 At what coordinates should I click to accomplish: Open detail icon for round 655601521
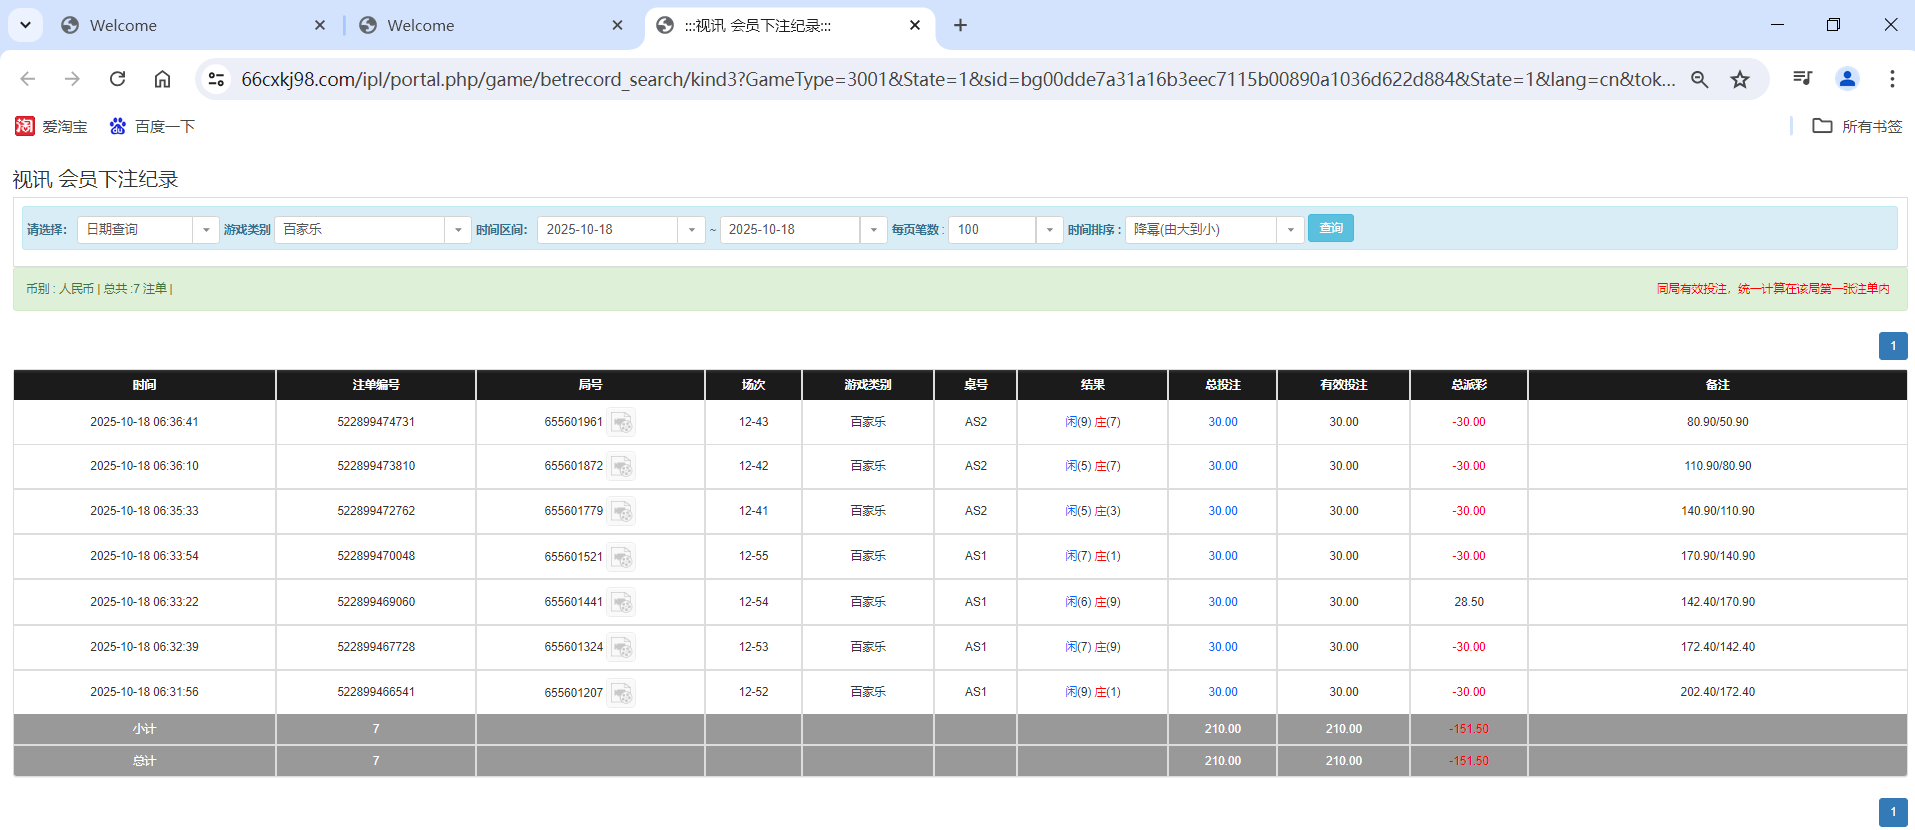pyautogui.click(x=621, y=557)
